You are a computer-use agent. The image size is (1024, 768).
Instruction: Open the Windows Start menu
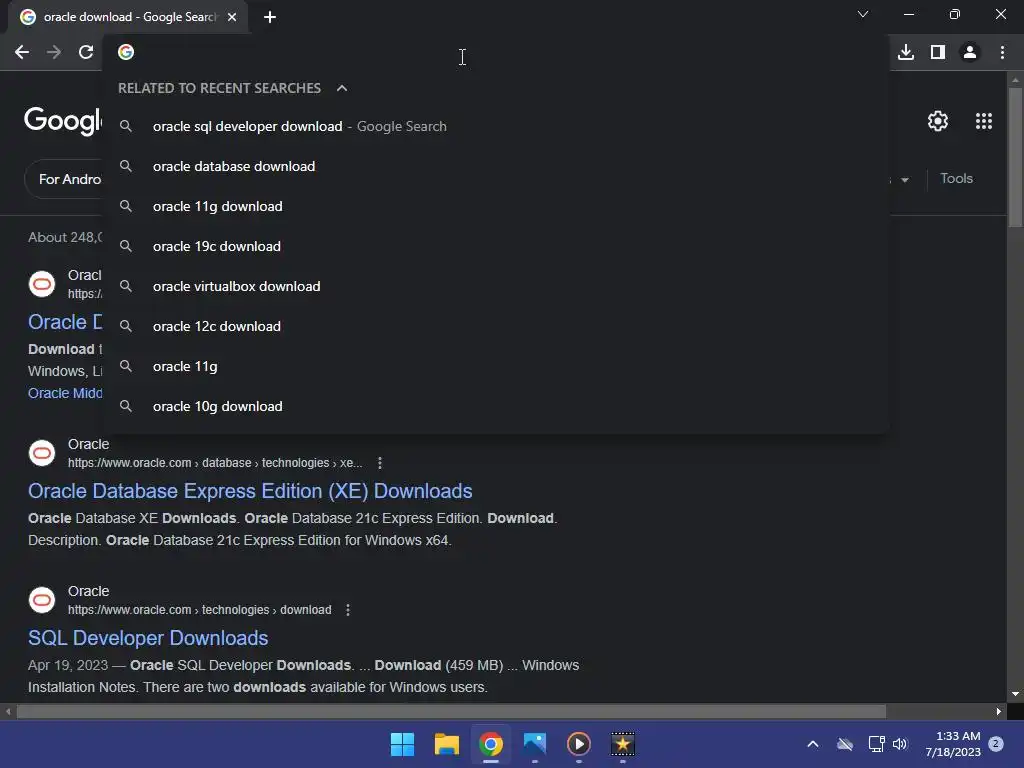point(402,744)
